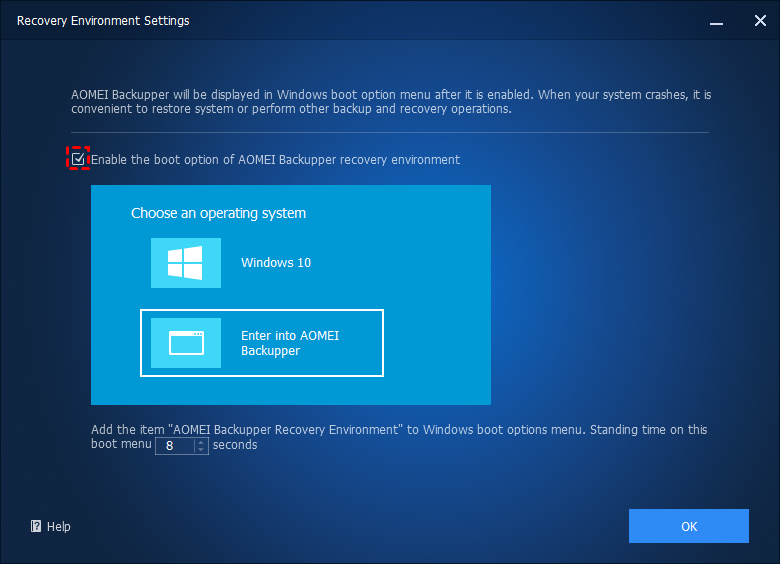Confirm settings with the OK button
The height and width of the screenshot is (564, 780).
click(688, 526)
